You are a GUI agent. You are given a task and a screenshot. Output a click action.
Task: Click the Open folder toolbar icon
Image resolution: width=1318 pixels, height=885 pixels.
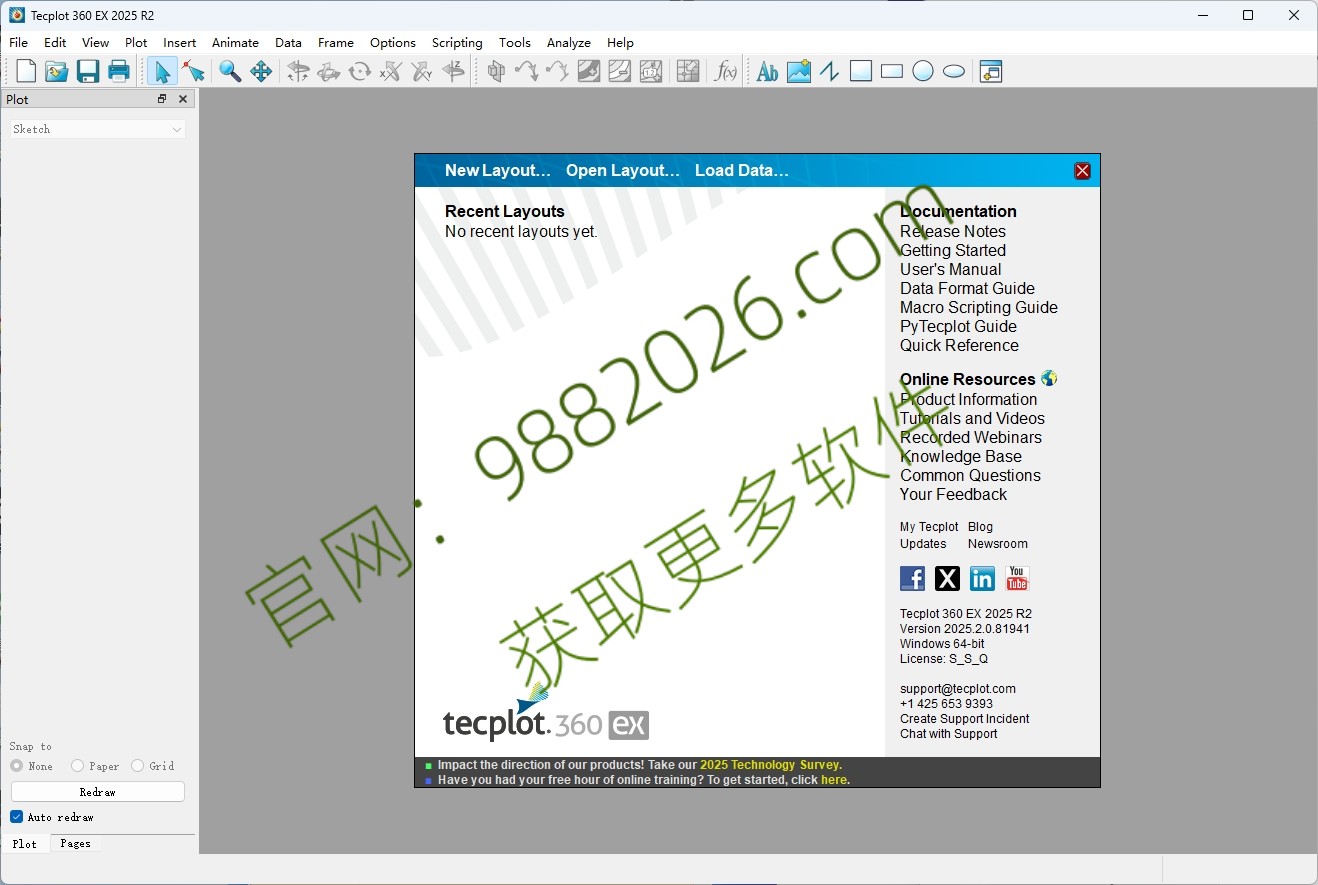(x=57, y=71)
